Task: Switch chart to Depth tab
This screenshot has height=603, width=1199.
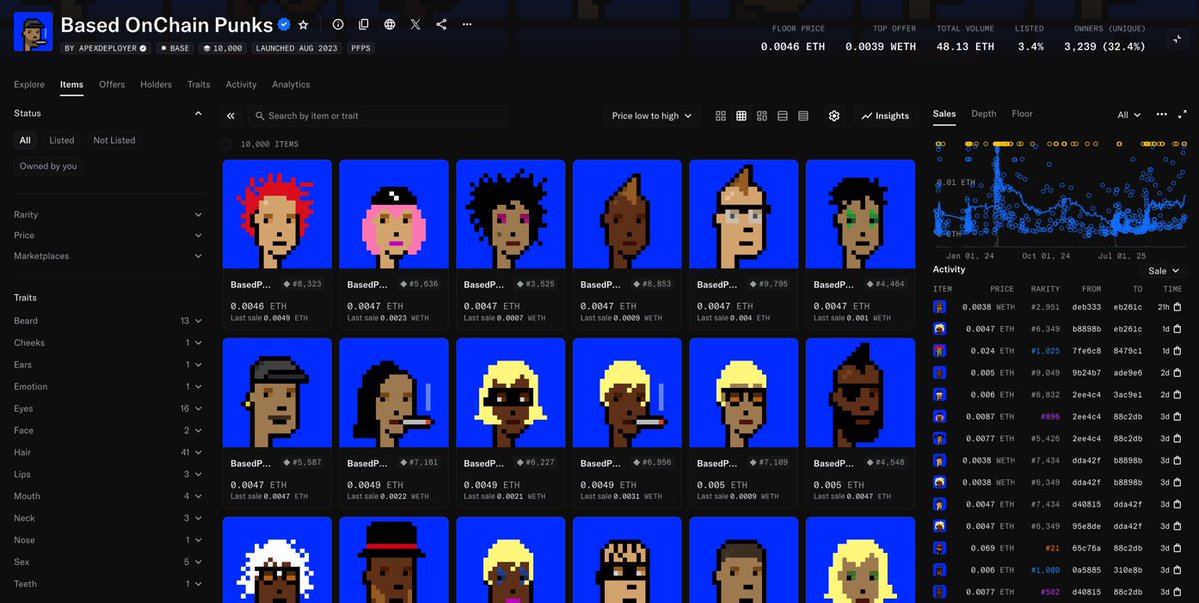Action: (x=983, y=114)
